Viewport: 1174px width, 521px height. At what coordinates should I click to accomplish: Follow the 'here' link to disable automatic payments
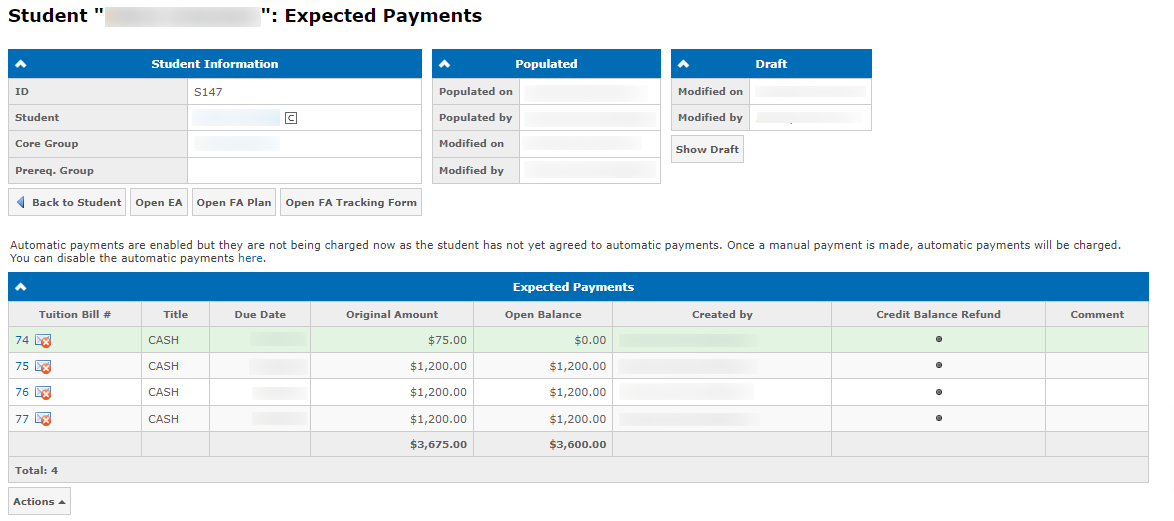pos(250,259)
